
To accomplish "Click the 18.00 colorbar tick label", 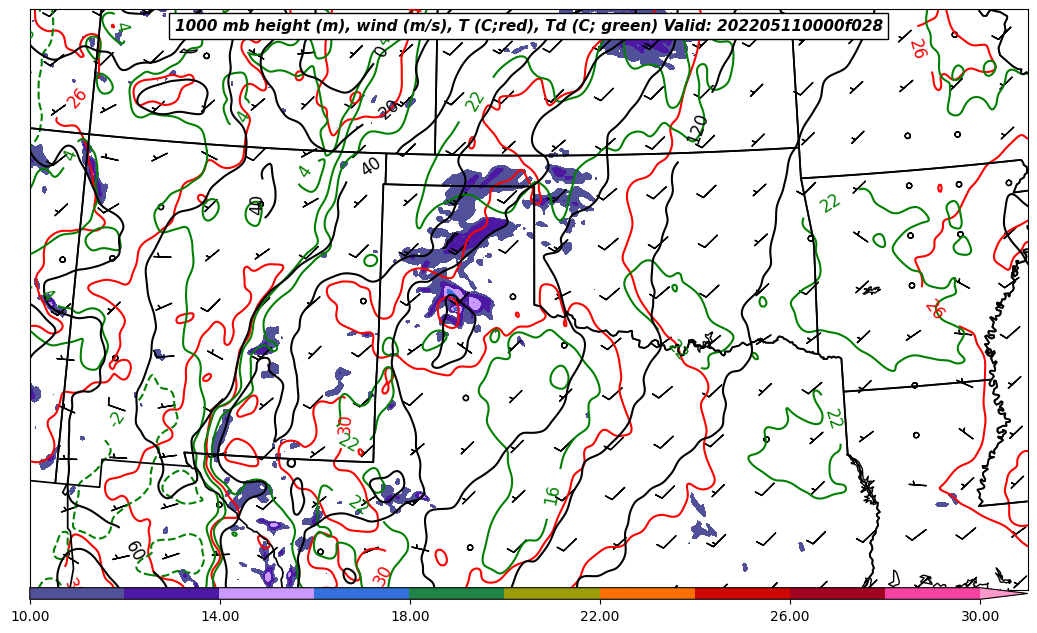I will tap(410, 617).
